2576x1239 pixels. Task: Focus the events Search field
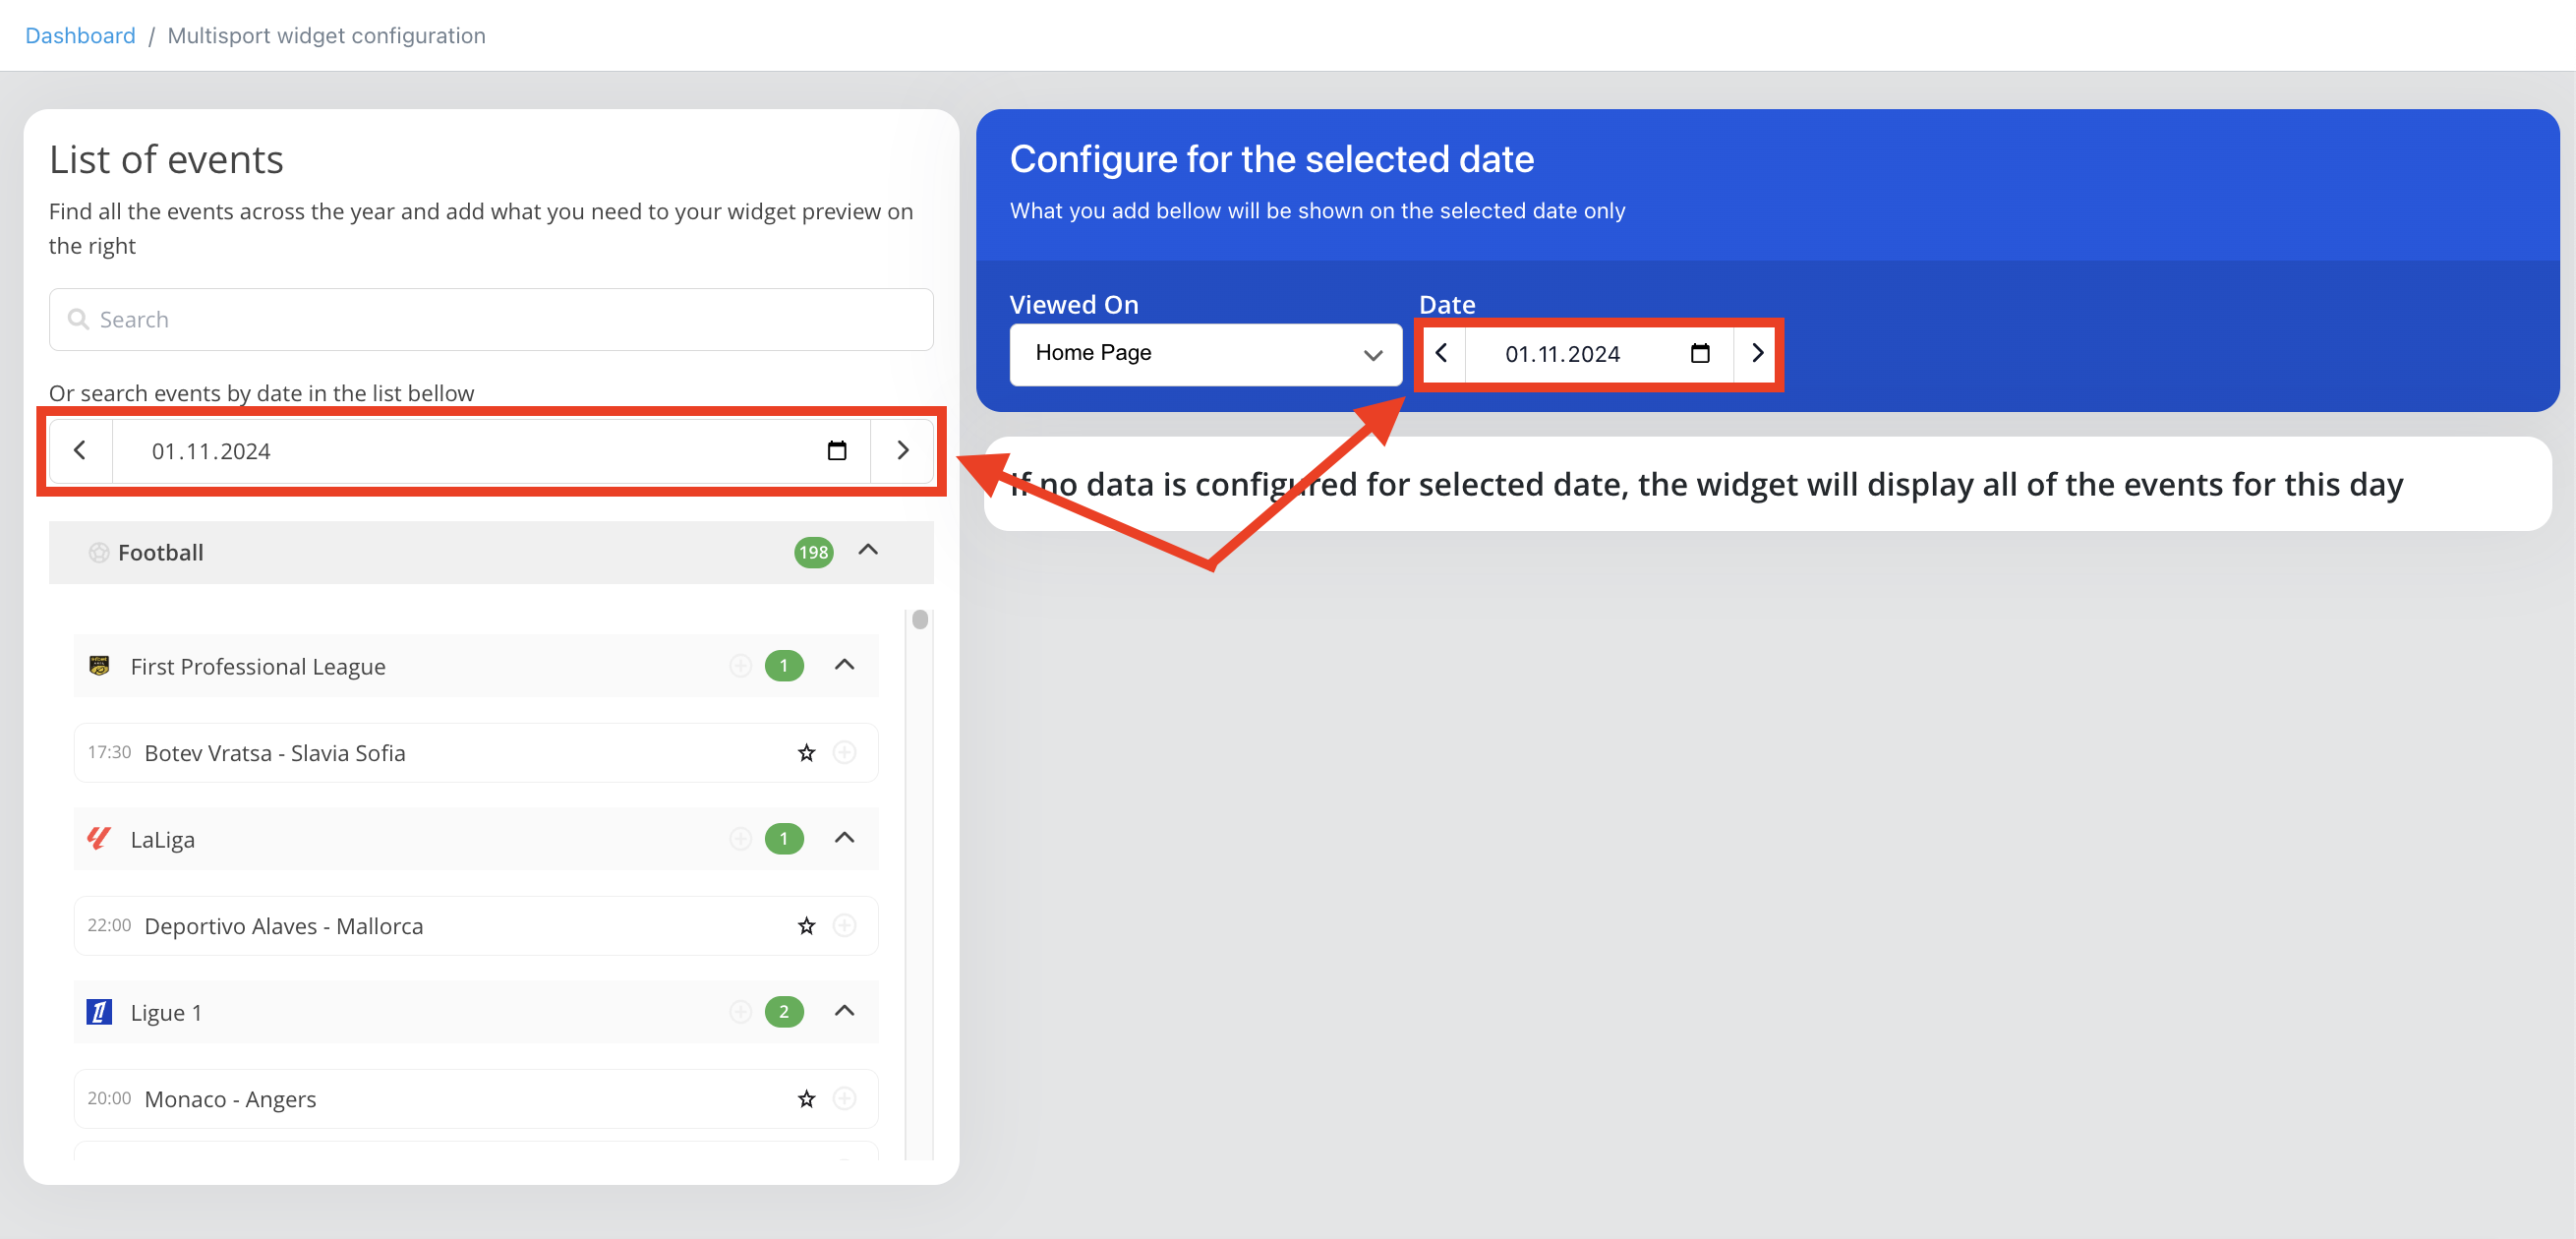pos(491,320)
